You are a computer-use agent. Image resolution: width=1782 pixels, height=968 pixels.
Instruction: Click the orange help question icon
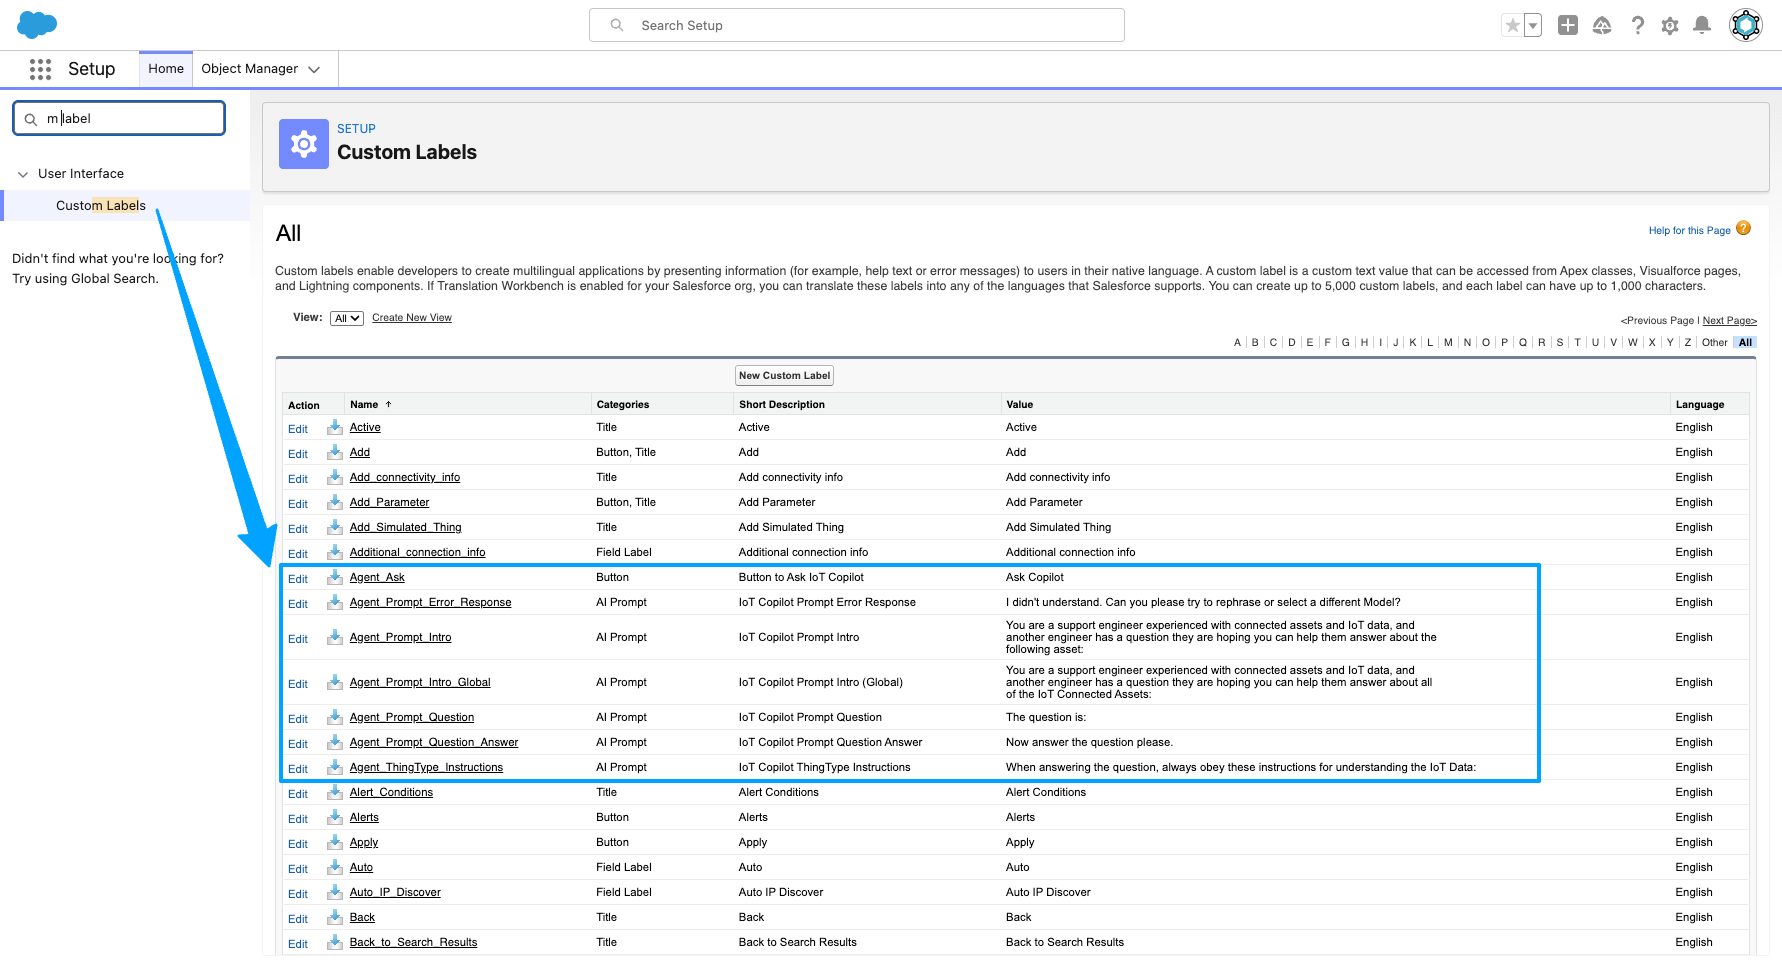click(x=1744, y=228)
